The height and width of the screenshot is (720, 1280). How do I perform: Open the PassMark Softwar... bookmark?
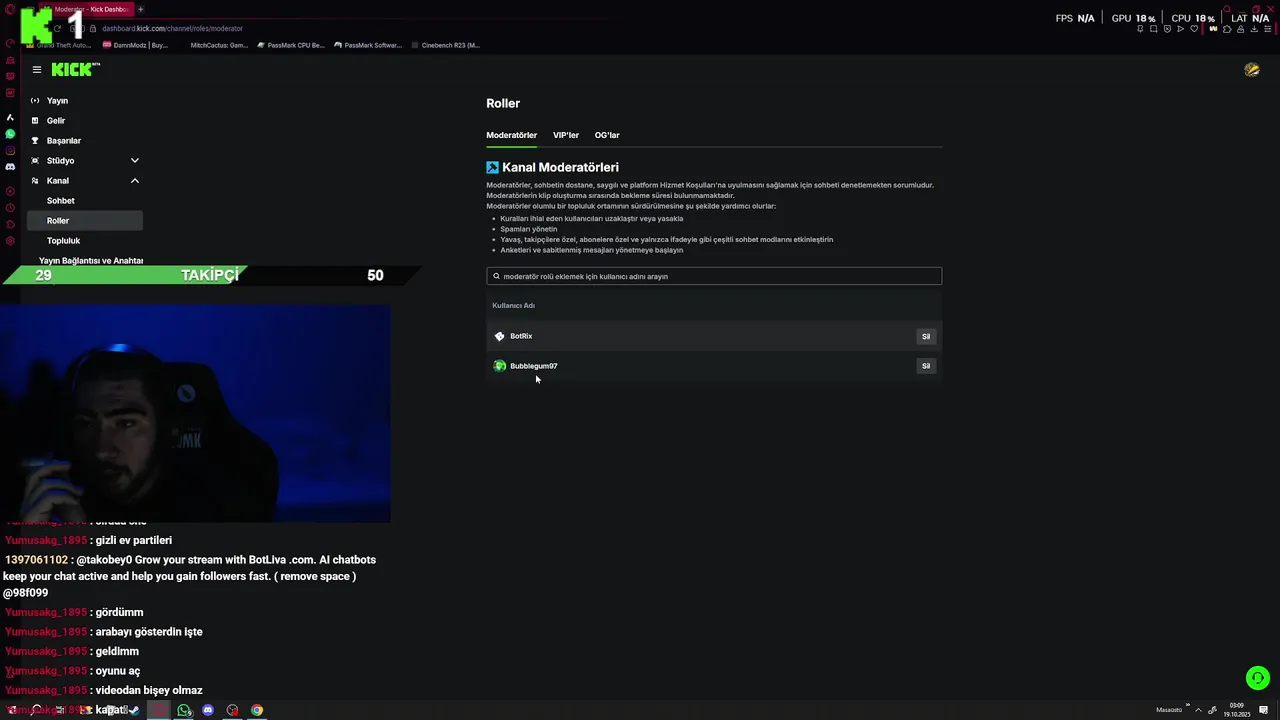coord(368,45)
